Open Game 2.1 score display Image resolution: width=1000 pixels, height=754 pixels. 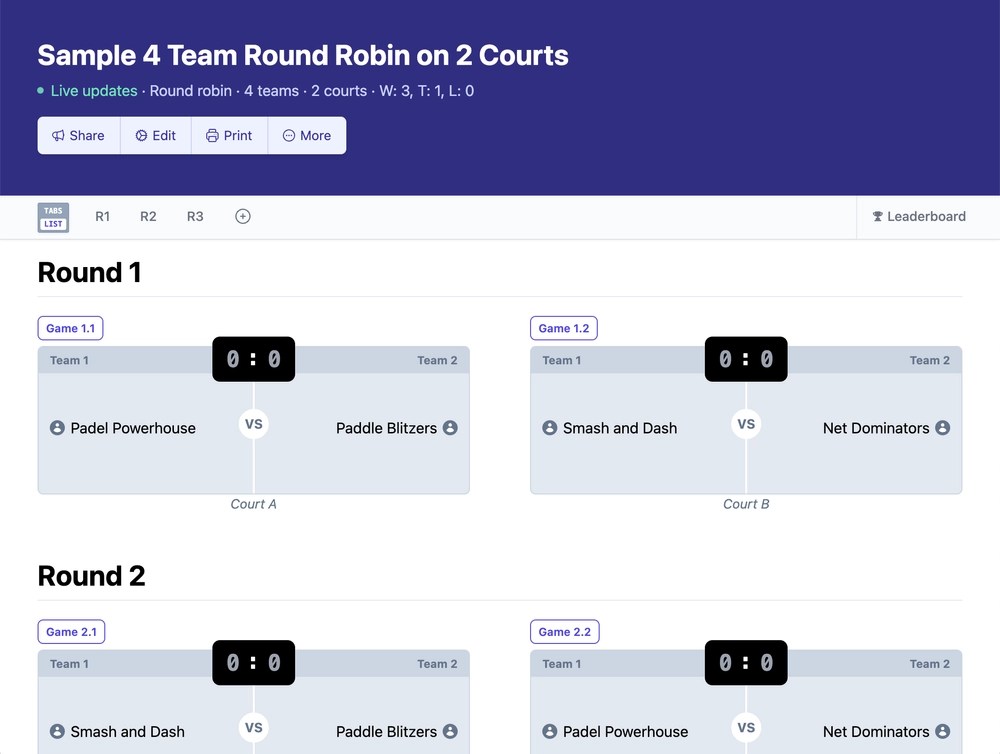(254, 663)
